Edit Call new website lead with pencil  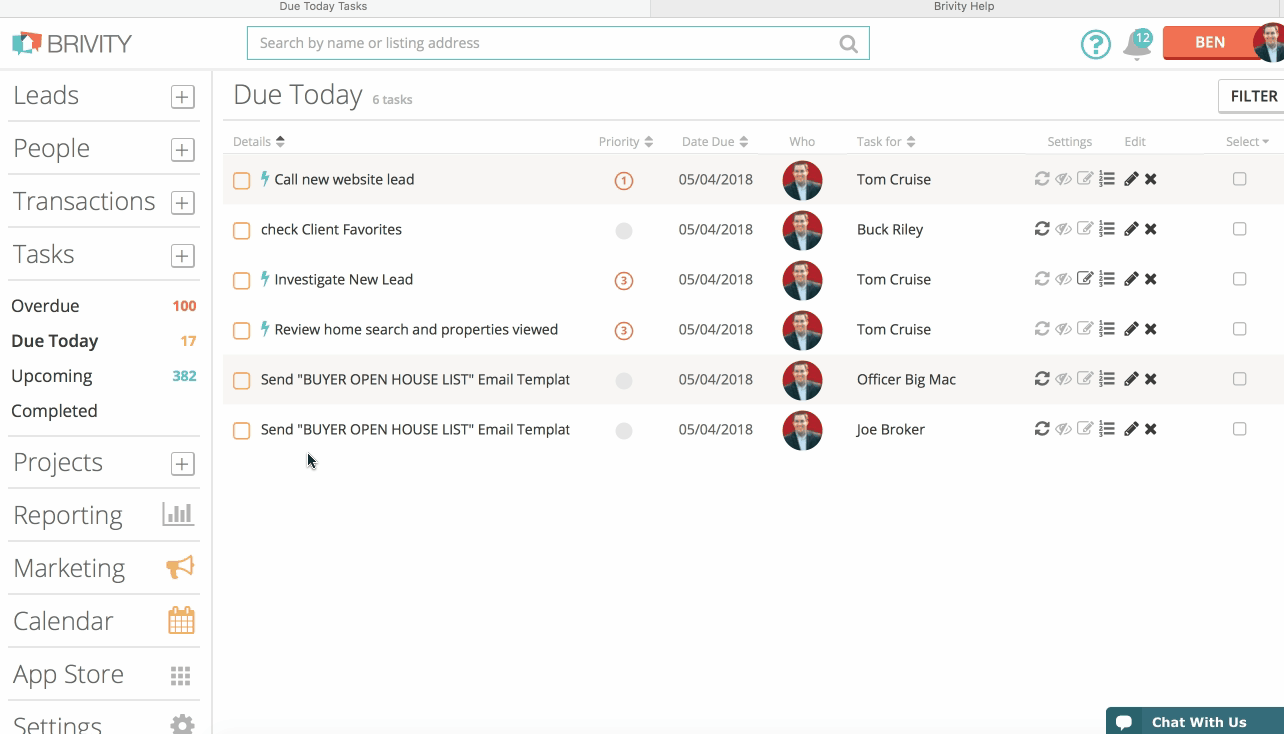tap(1131, 179)
